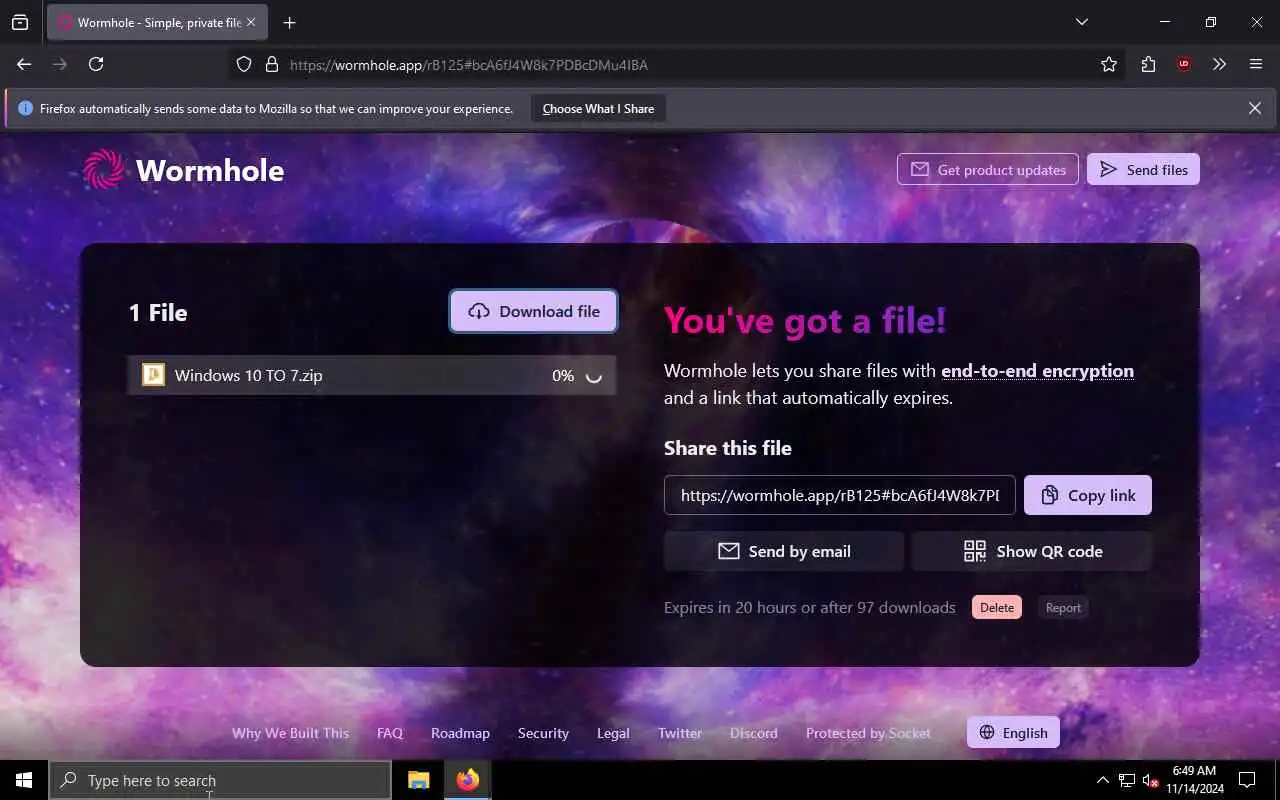Click the Download file button
1280x800 pixels.
click(533, 311)
